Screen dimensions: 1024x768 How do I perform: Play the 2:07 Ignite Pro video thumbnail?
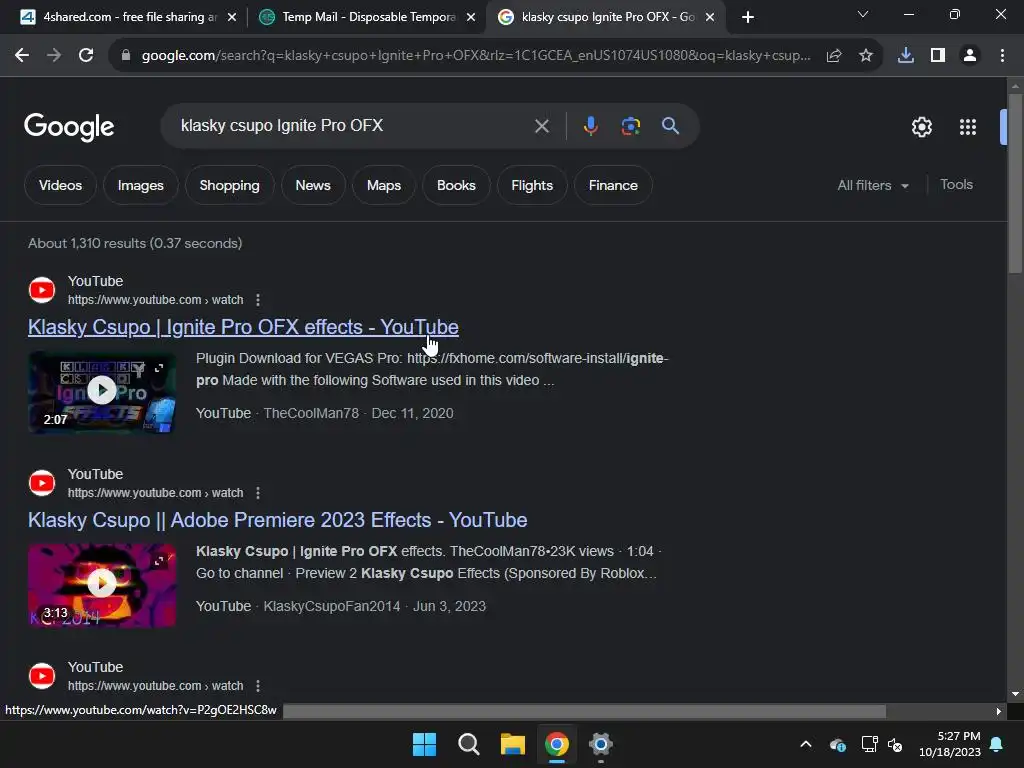(x=102, y=391)
